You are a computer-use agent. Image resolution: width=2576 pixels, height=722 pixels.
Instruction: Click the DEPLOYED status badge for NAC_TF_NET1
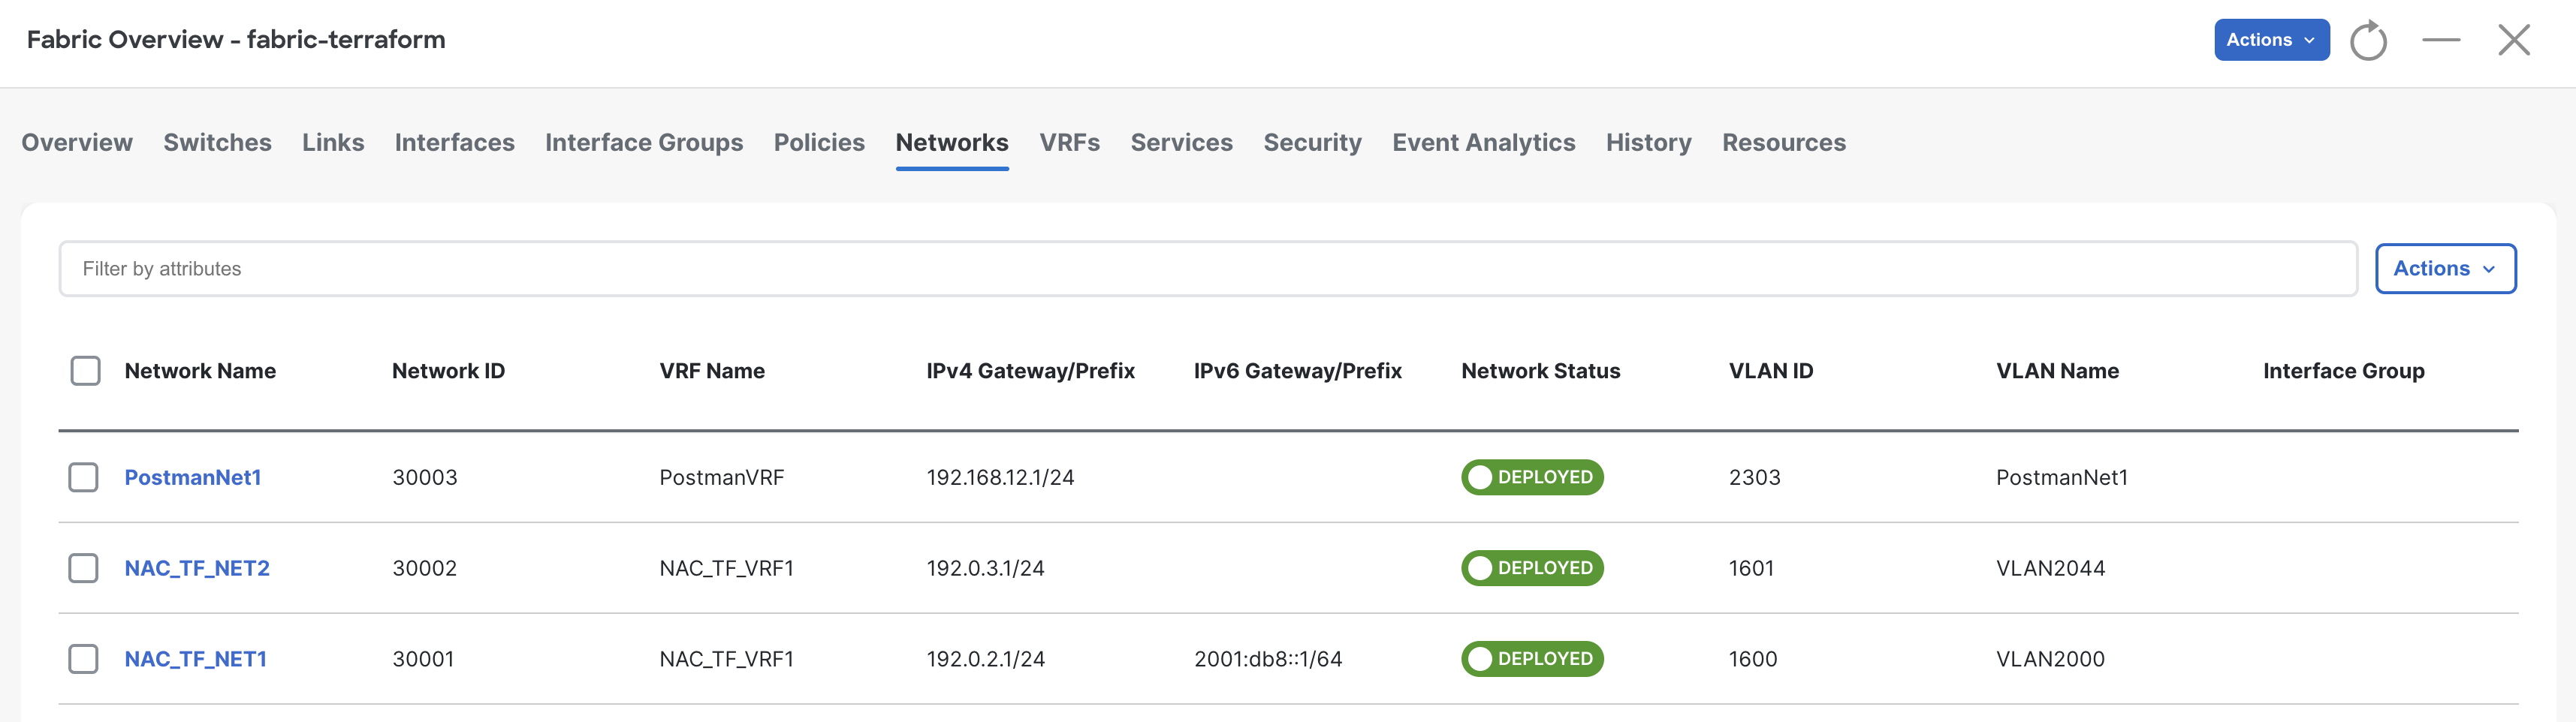pos(1532,659)
